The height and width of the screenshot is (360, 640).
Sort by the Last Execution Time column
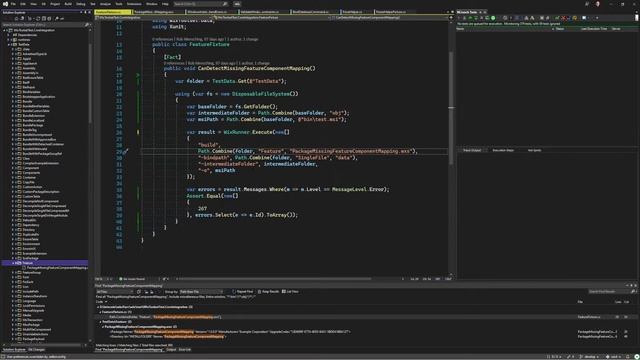594,29
